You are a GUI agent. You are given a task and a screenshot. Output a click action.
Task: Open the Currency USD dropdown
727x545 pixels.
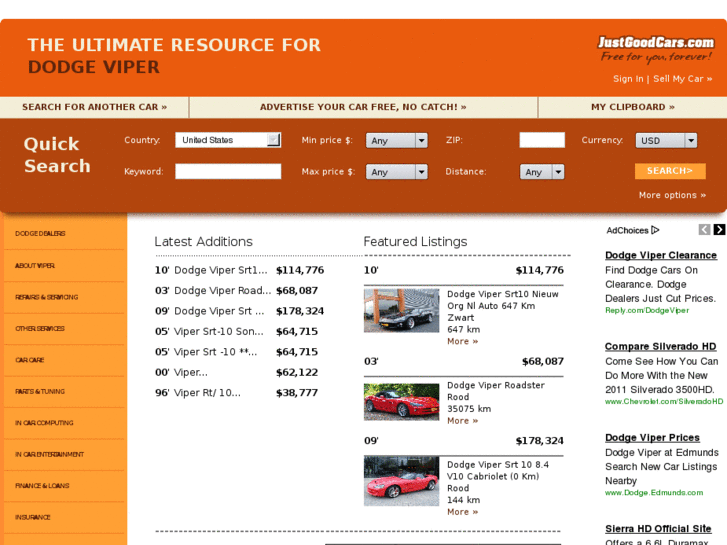pos(666,141)
